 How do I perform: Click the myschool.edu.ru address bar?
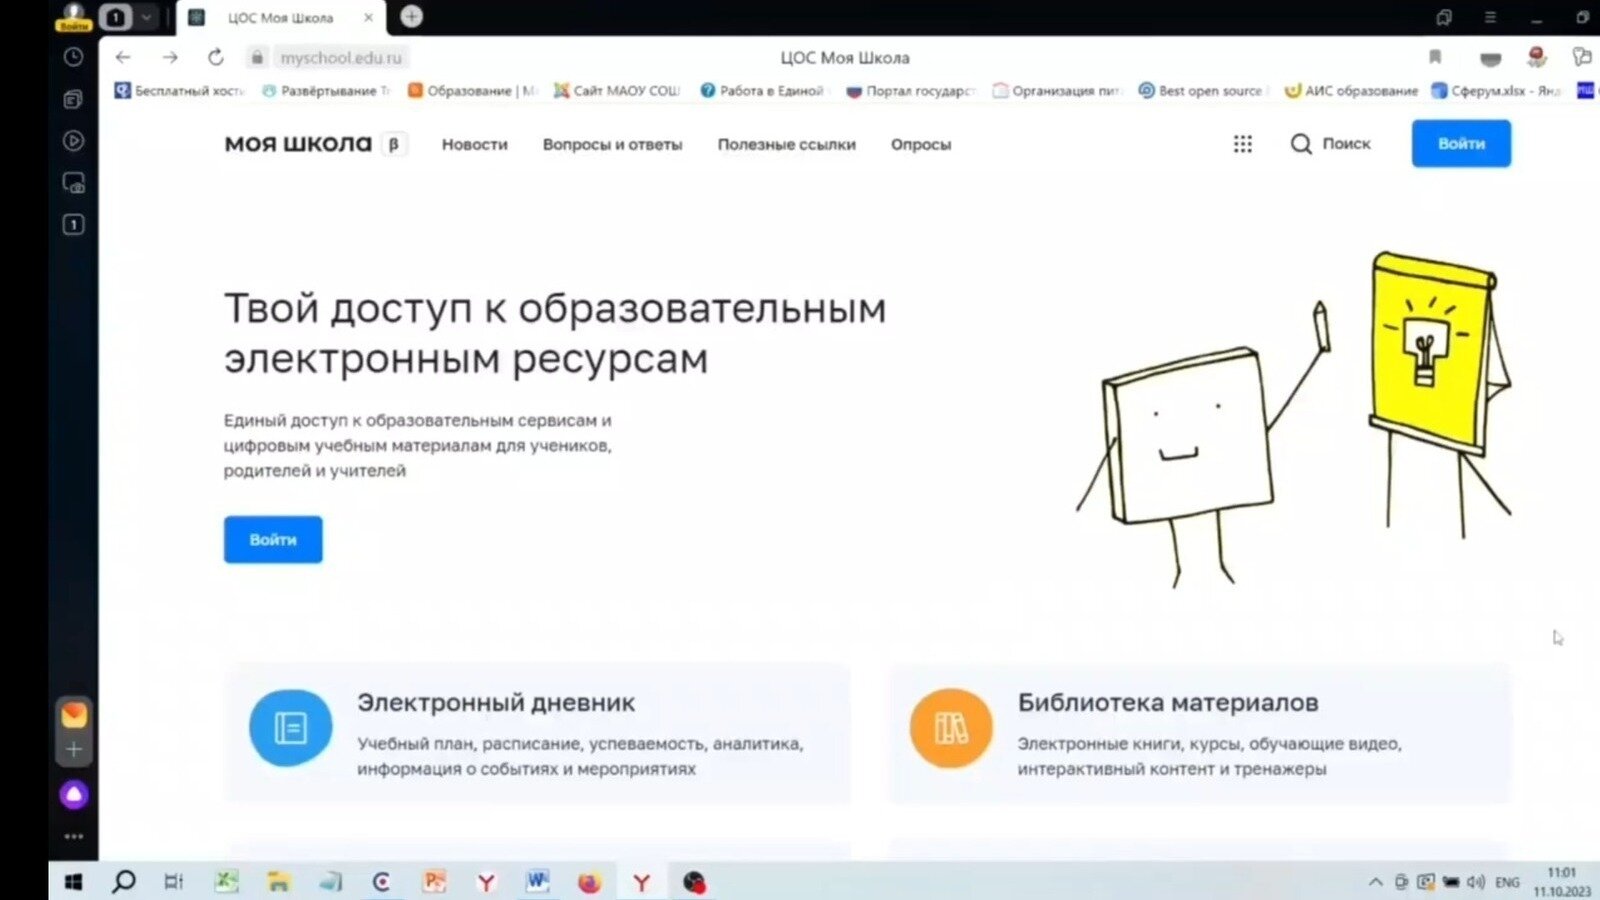[x=340, y=58]
